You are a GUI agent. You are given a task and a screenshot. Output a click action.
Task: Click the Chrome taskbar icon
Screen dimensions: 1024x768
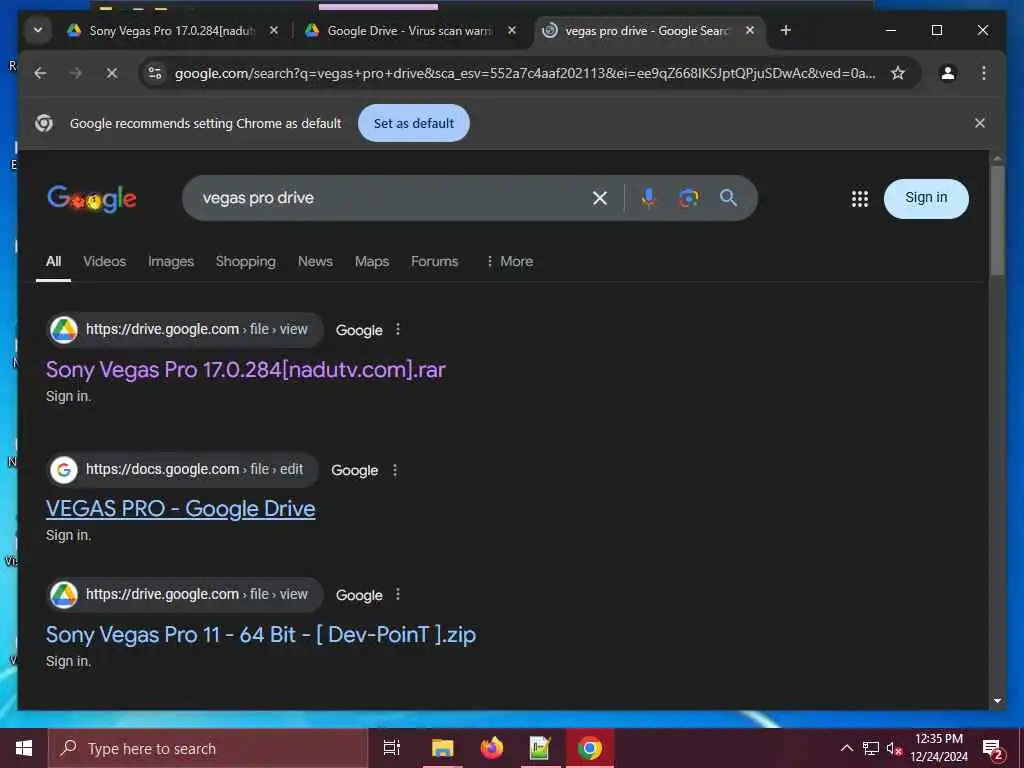coord(589,748)
